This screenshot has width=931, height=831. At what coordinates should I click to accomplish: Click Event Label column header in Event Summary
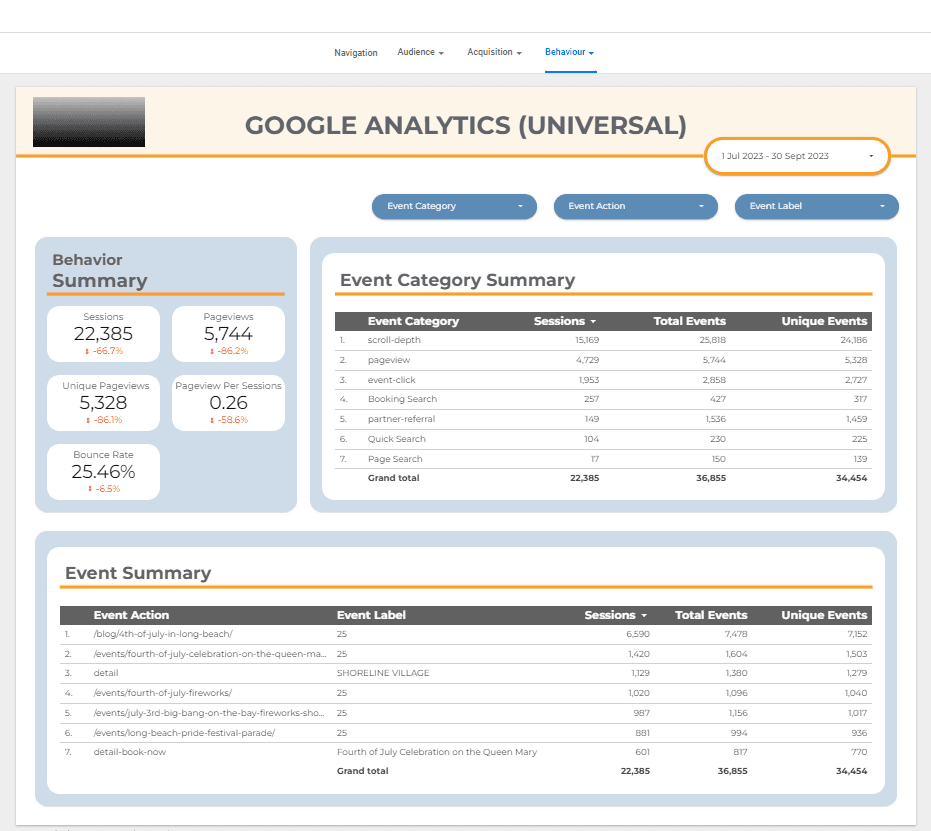pyautogui.click(x=371, y=616)
